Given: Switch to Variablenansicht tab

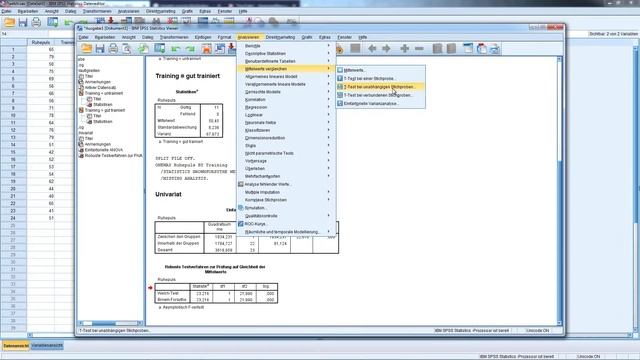Looking at the screenshot, I should click(x=47, y=346).
